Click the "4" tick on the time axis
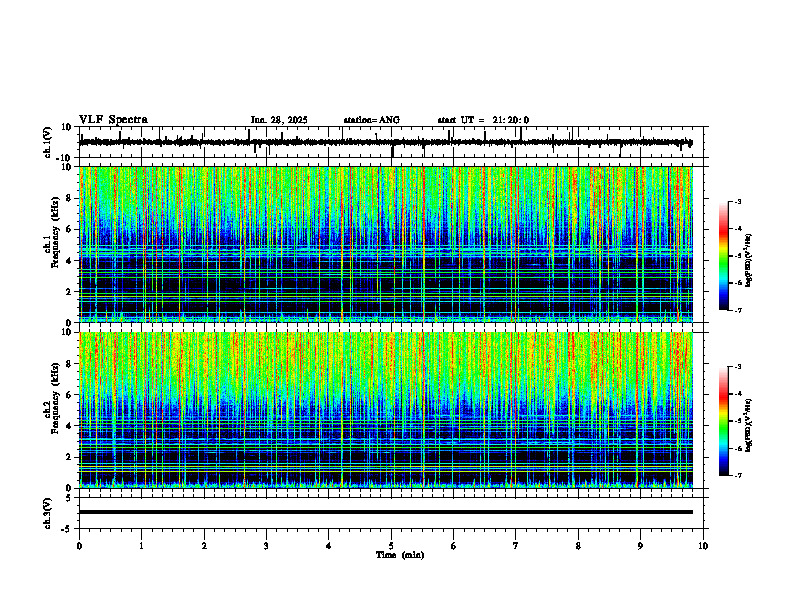The image size is (792, 612). click(329, 546)
